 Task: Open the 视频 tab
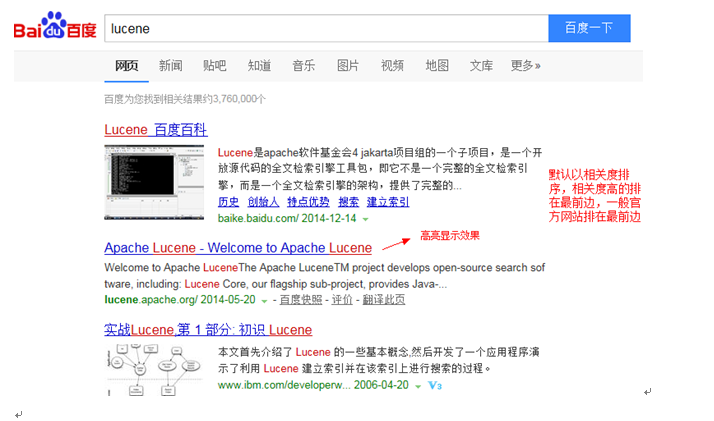392,66
